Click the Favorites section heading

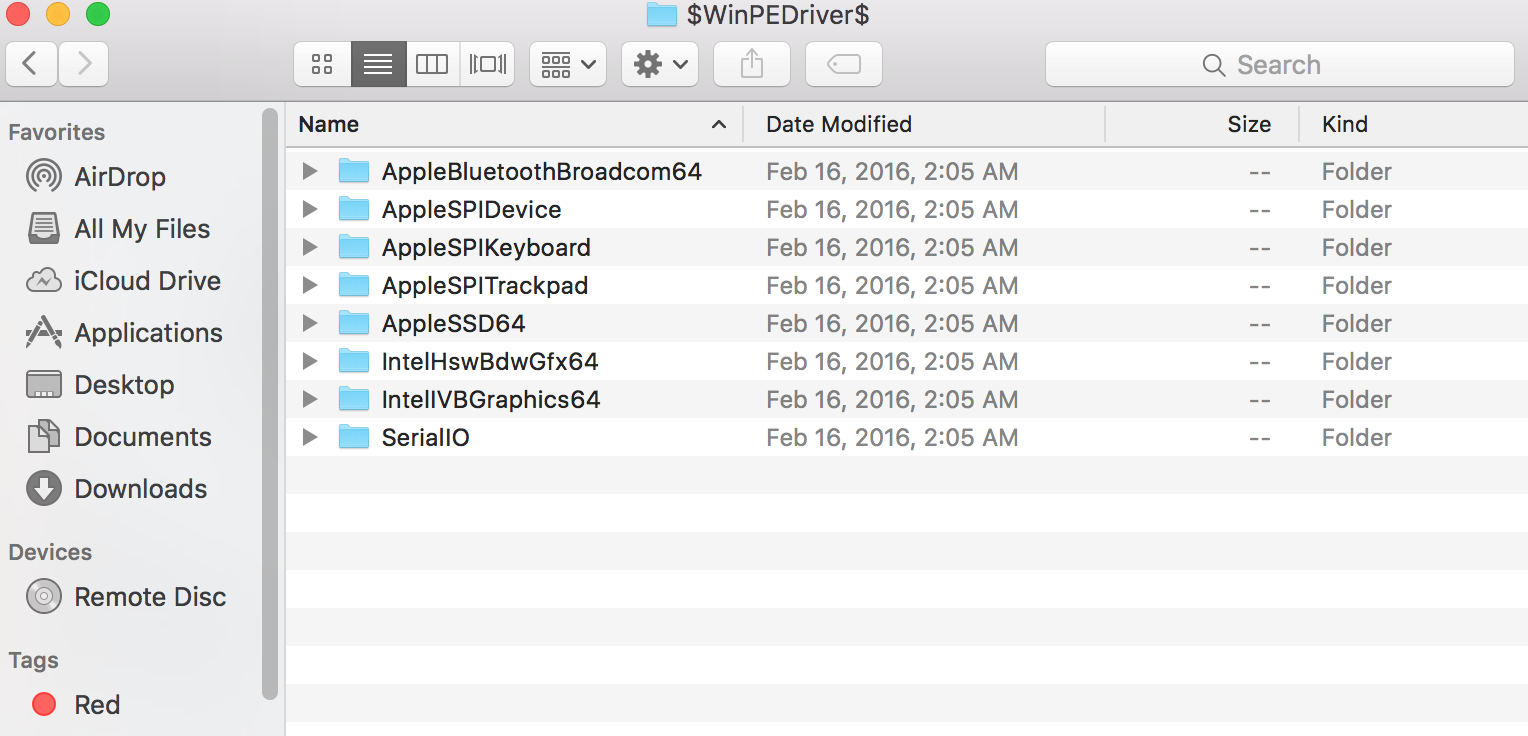57,132
